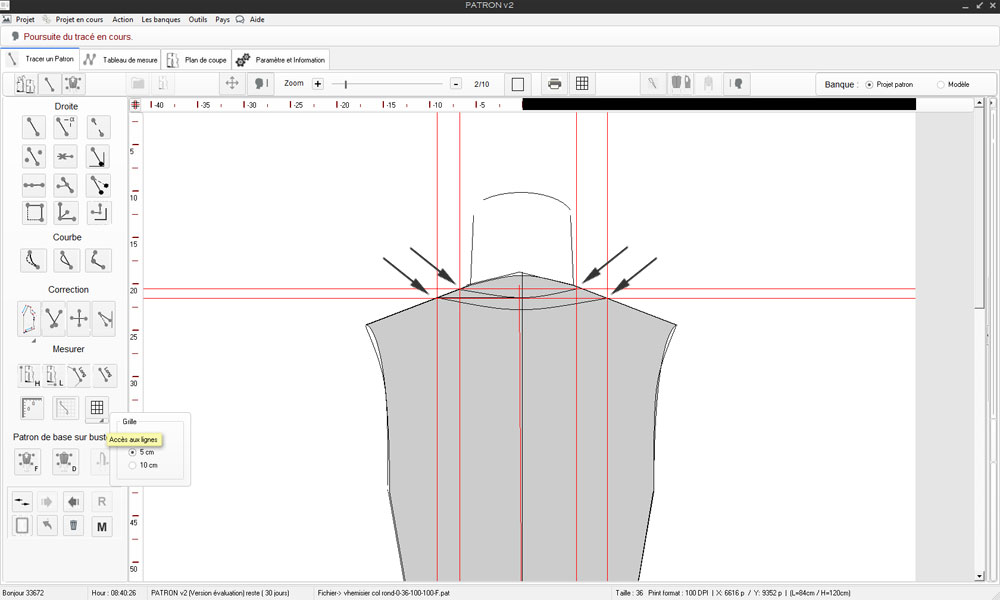
Task: Select the rectangle tool in the Droite section
Action: (34, 212)
